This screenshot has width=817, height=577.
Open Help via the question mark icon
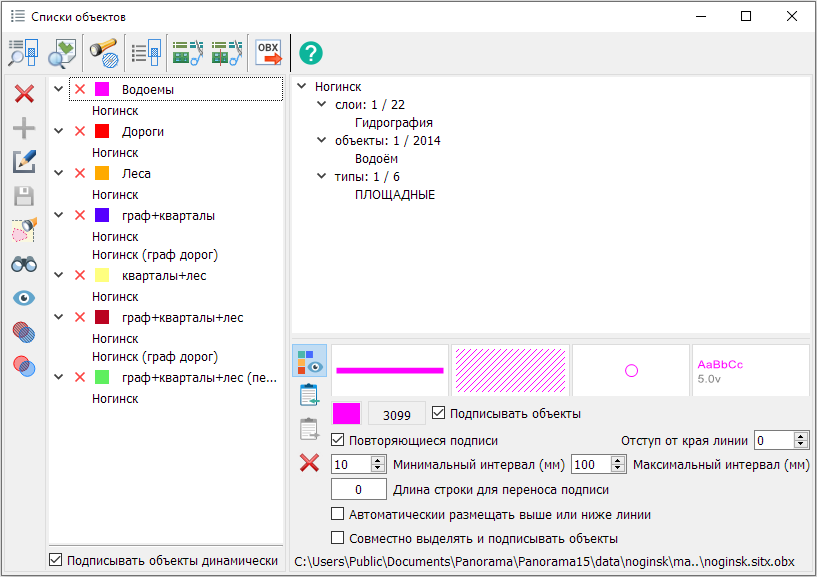(311, 53)
